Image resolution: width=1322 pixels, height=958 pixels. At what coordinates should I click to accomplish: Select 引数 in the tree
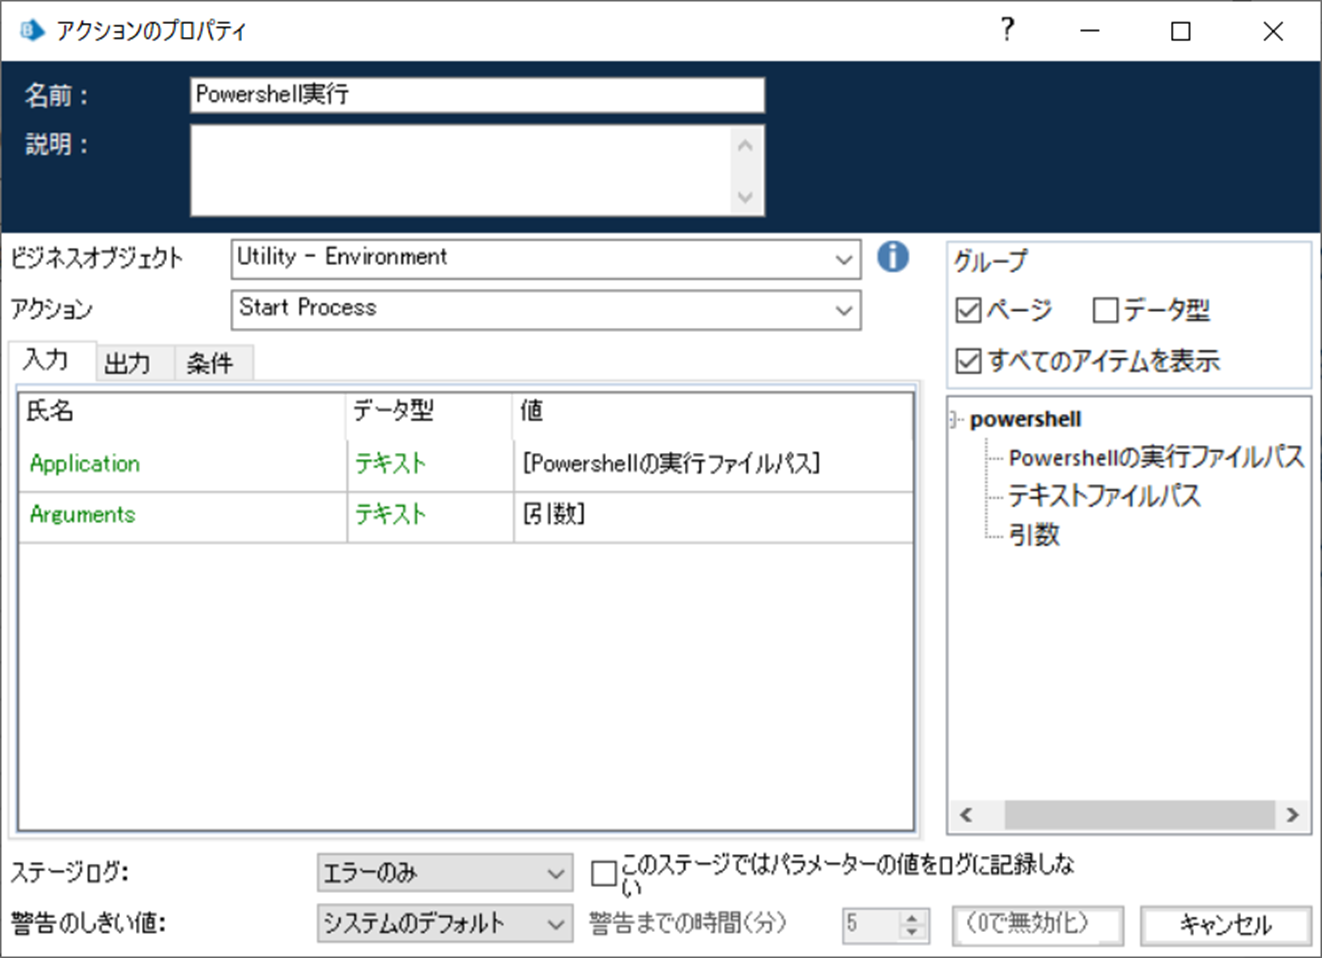click(x=1034, y=535)
